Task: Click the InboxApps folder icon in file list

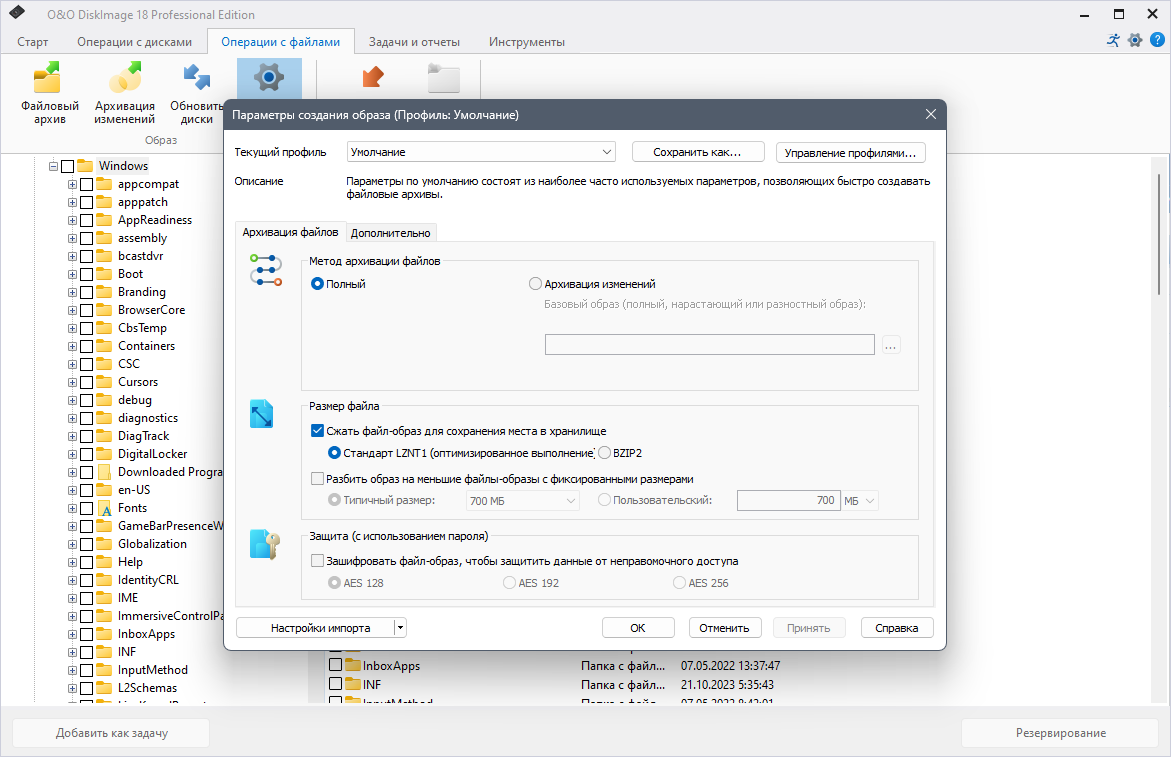Action: (x=352, y=665)
